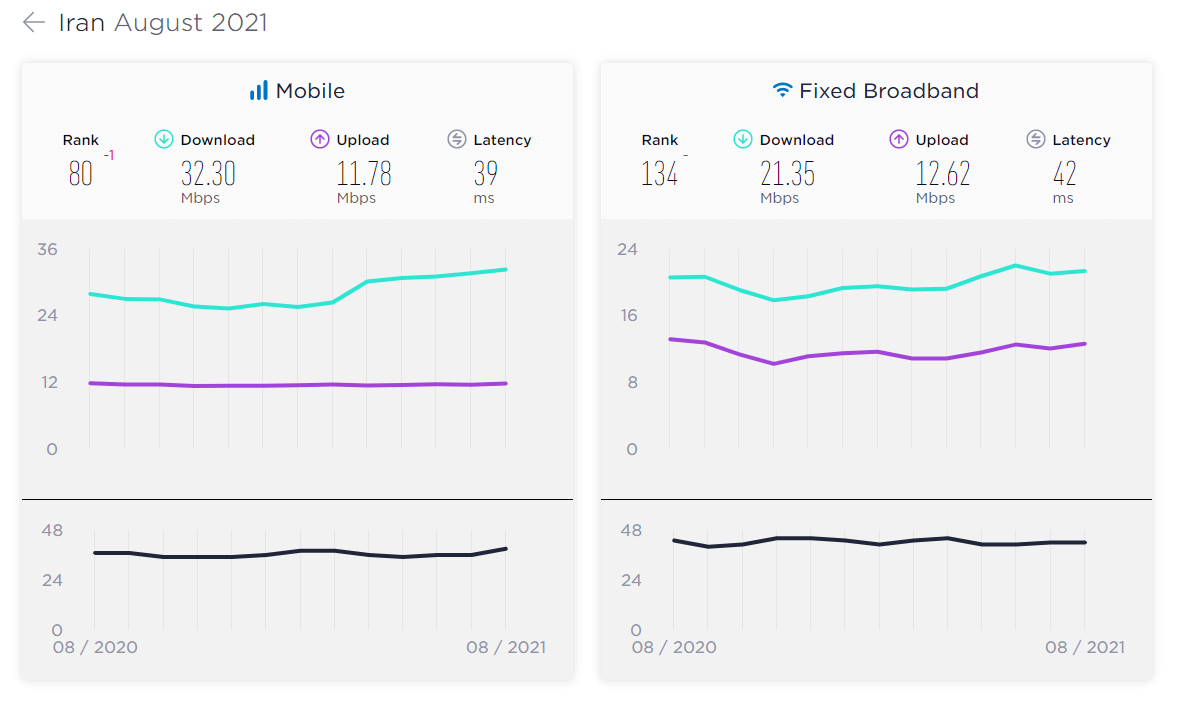
Task: Click the Fixed Broadband Download arrow icon
Action: (x=743, y=140)
